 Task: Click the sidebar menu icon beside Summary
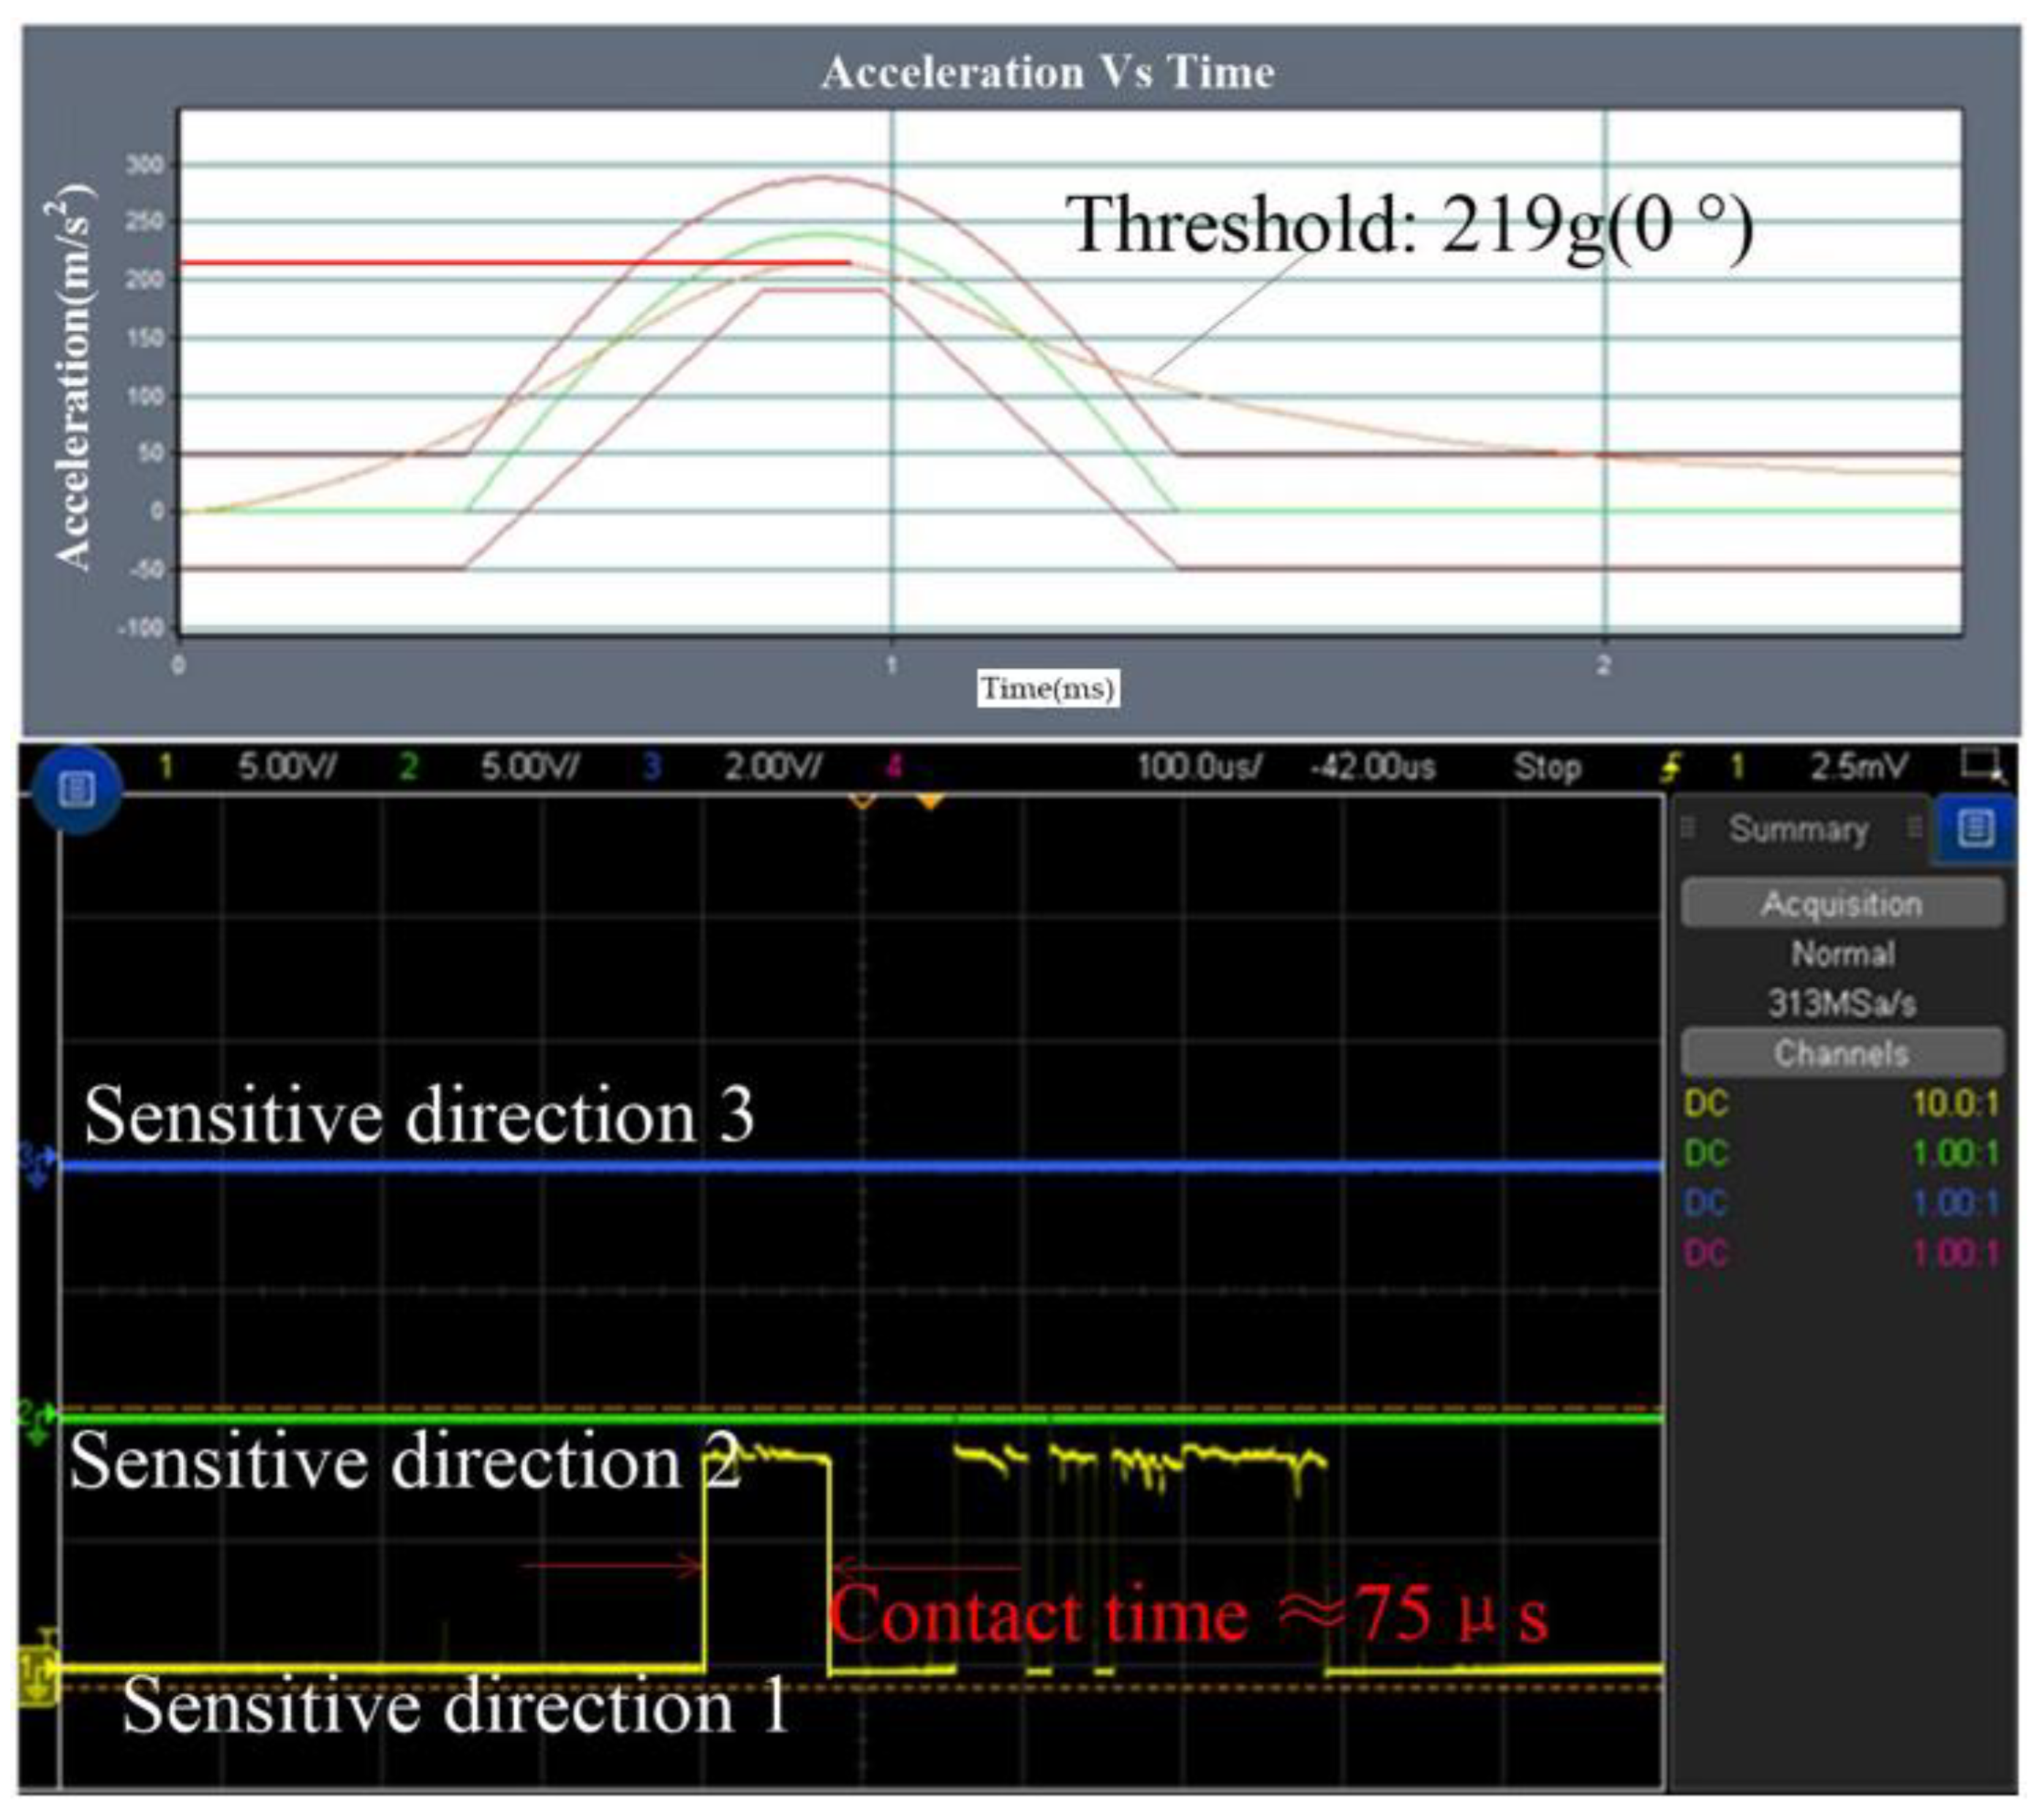1975,828
